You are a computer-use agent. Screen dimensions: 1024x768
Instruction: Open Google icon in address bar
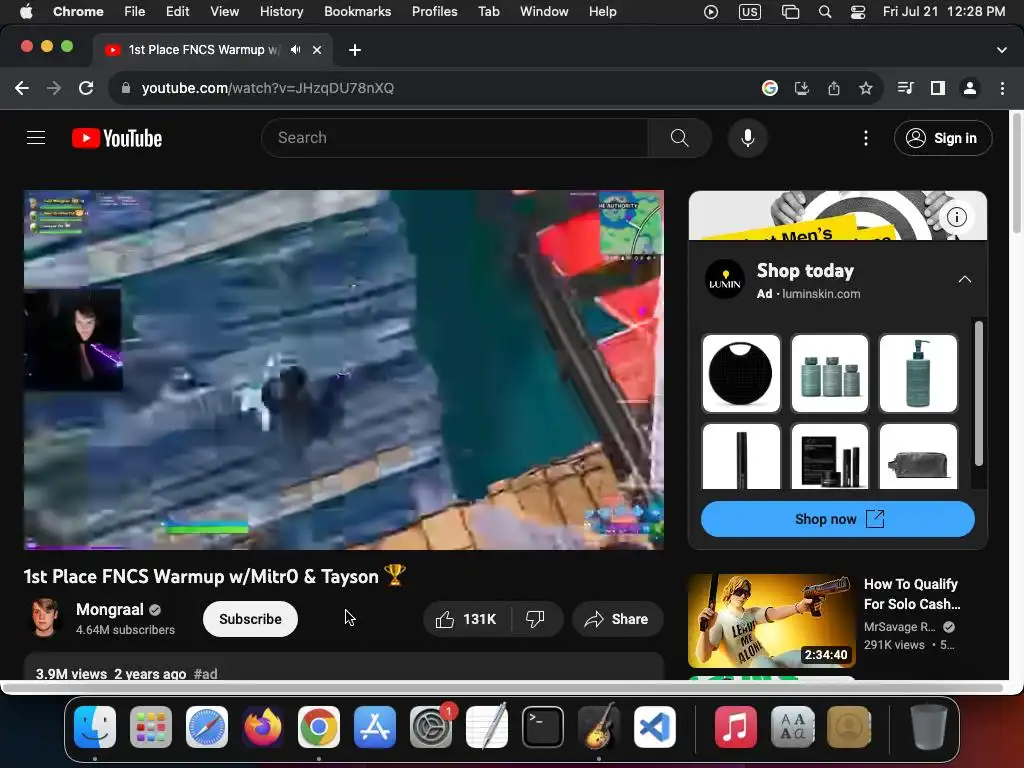click(770, 88)
